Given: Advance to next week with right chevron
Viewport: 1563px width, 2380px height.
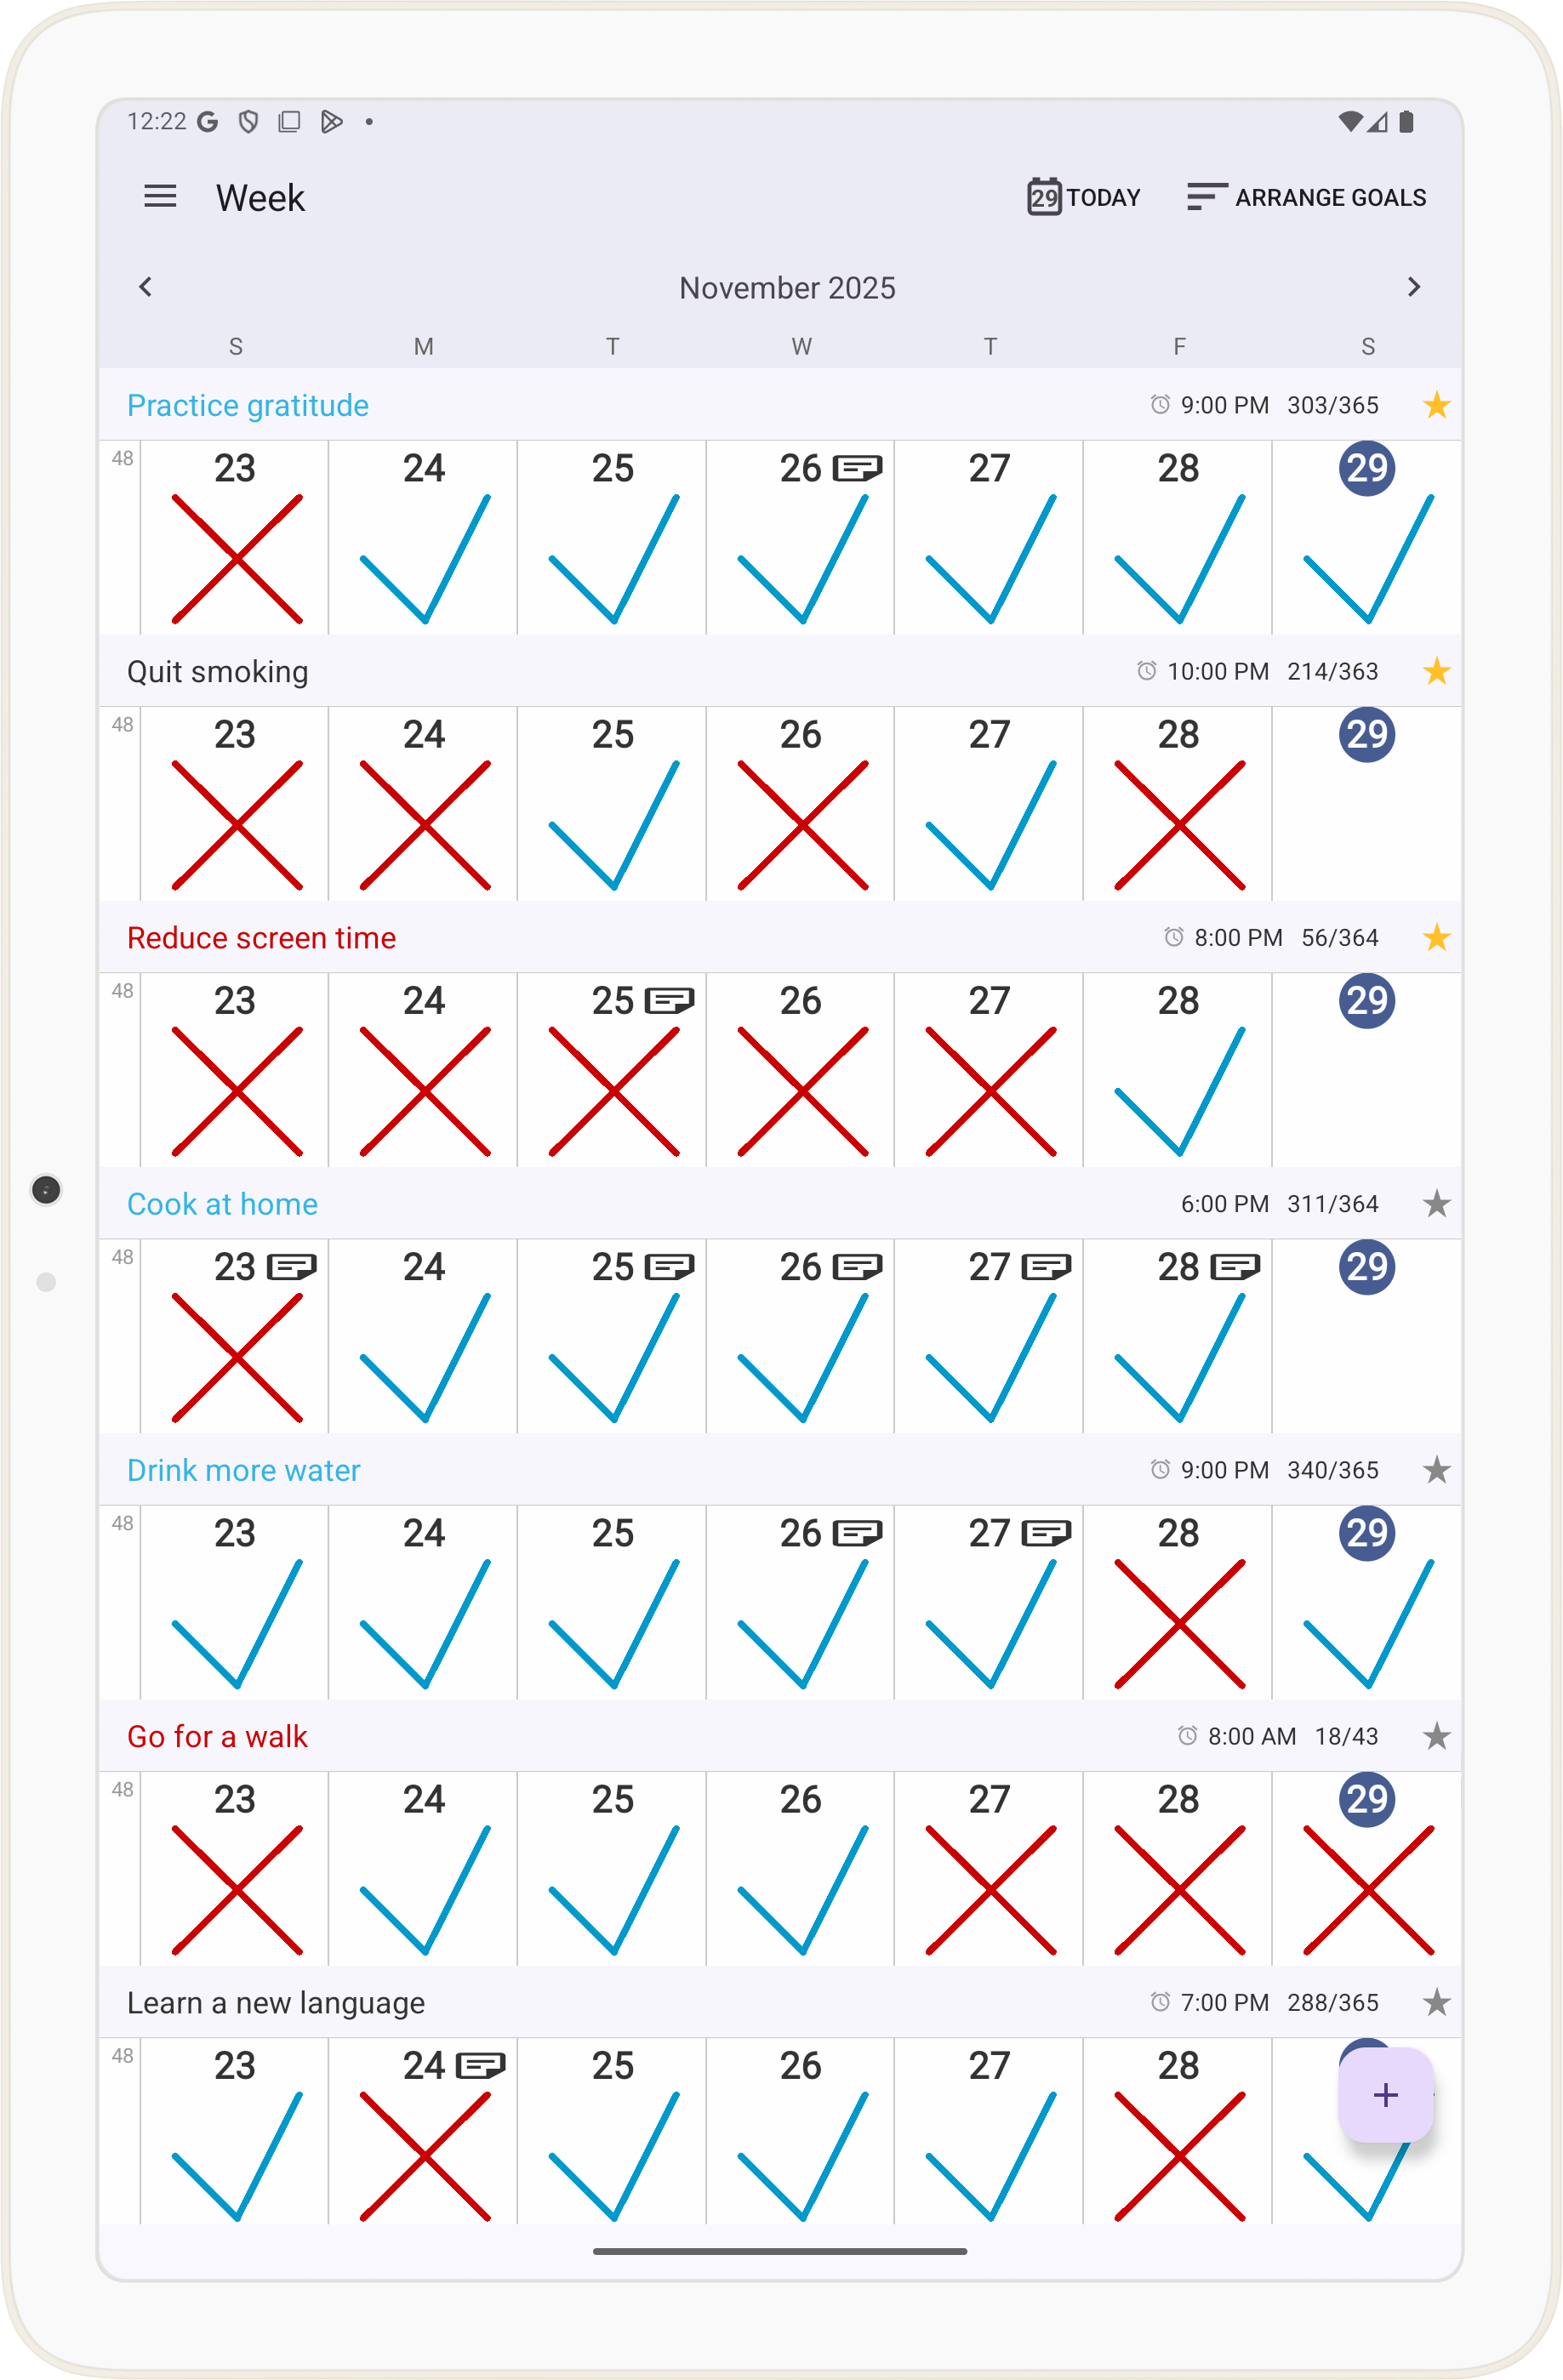Looking at the screenshot, I should [x=1413, y=287].
